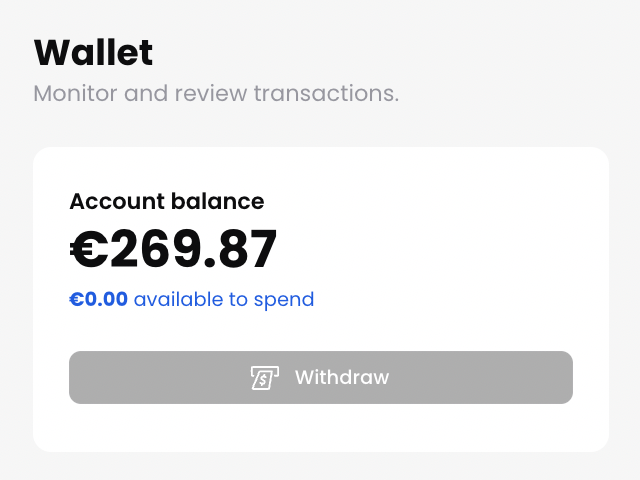640x480 pixels.
Task: Click the €269.87 balance amount
Action: (x=173, y=250)
